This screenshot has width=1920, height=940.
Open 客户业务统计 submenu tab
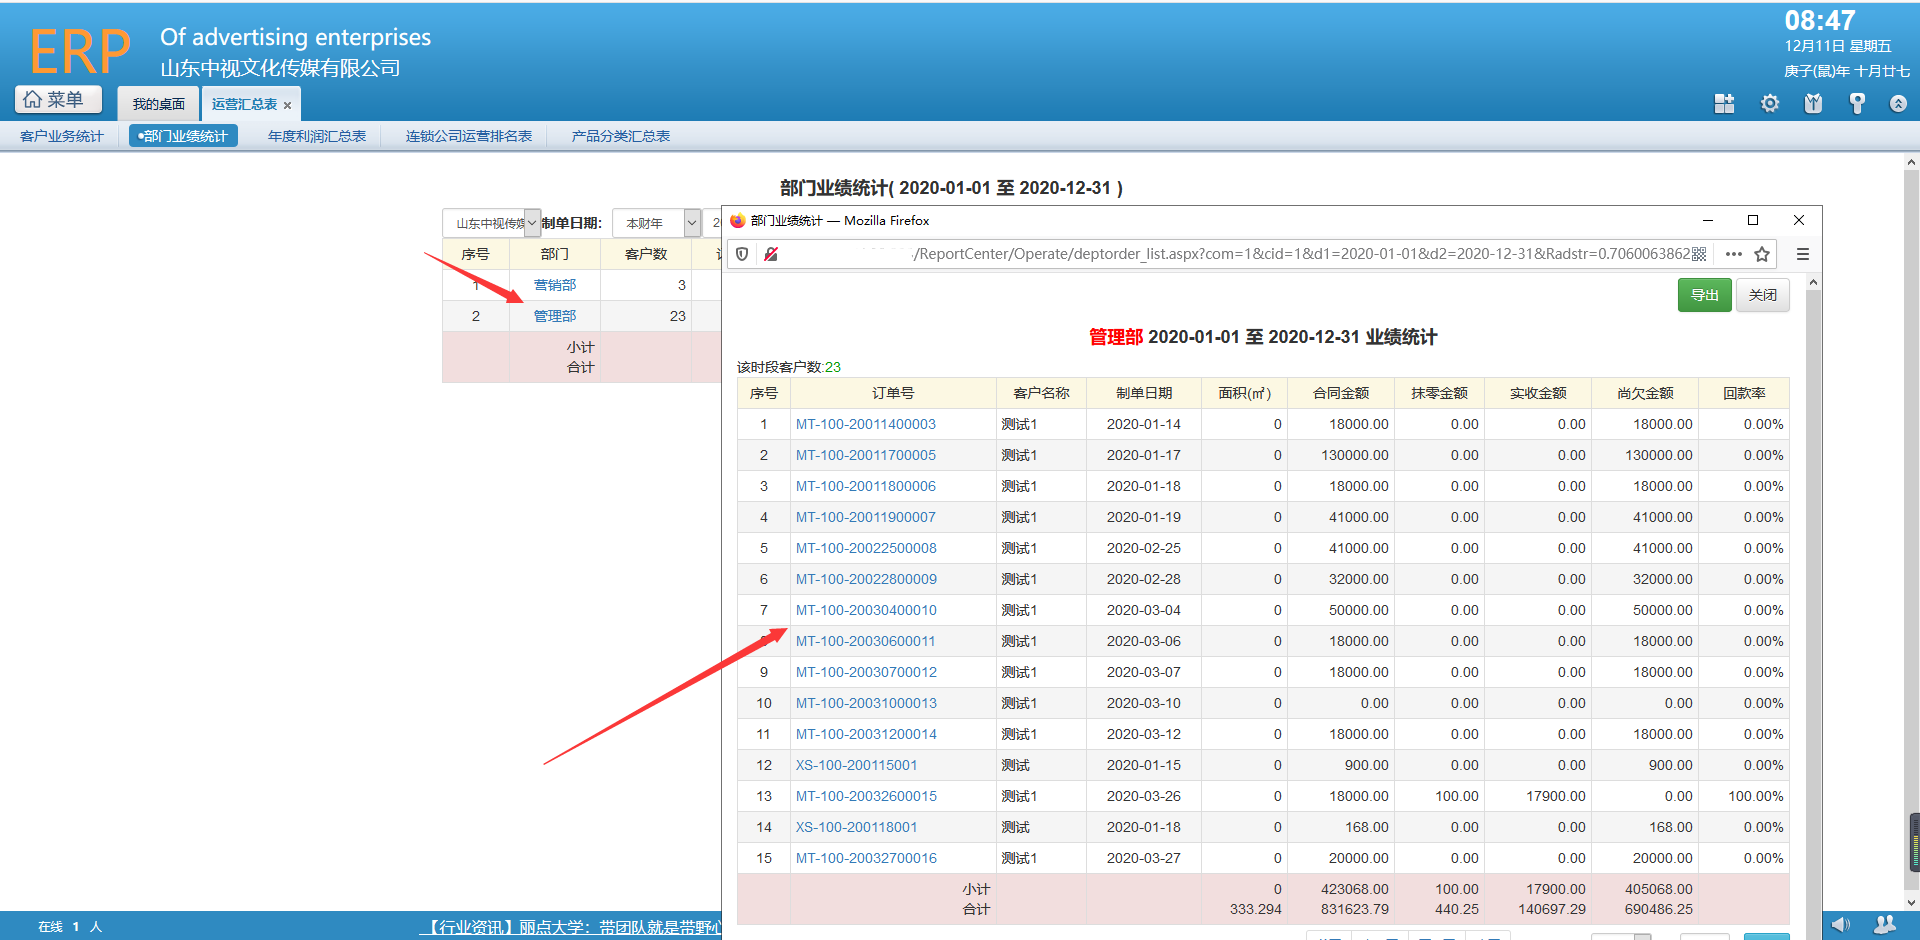click(62, 136)
